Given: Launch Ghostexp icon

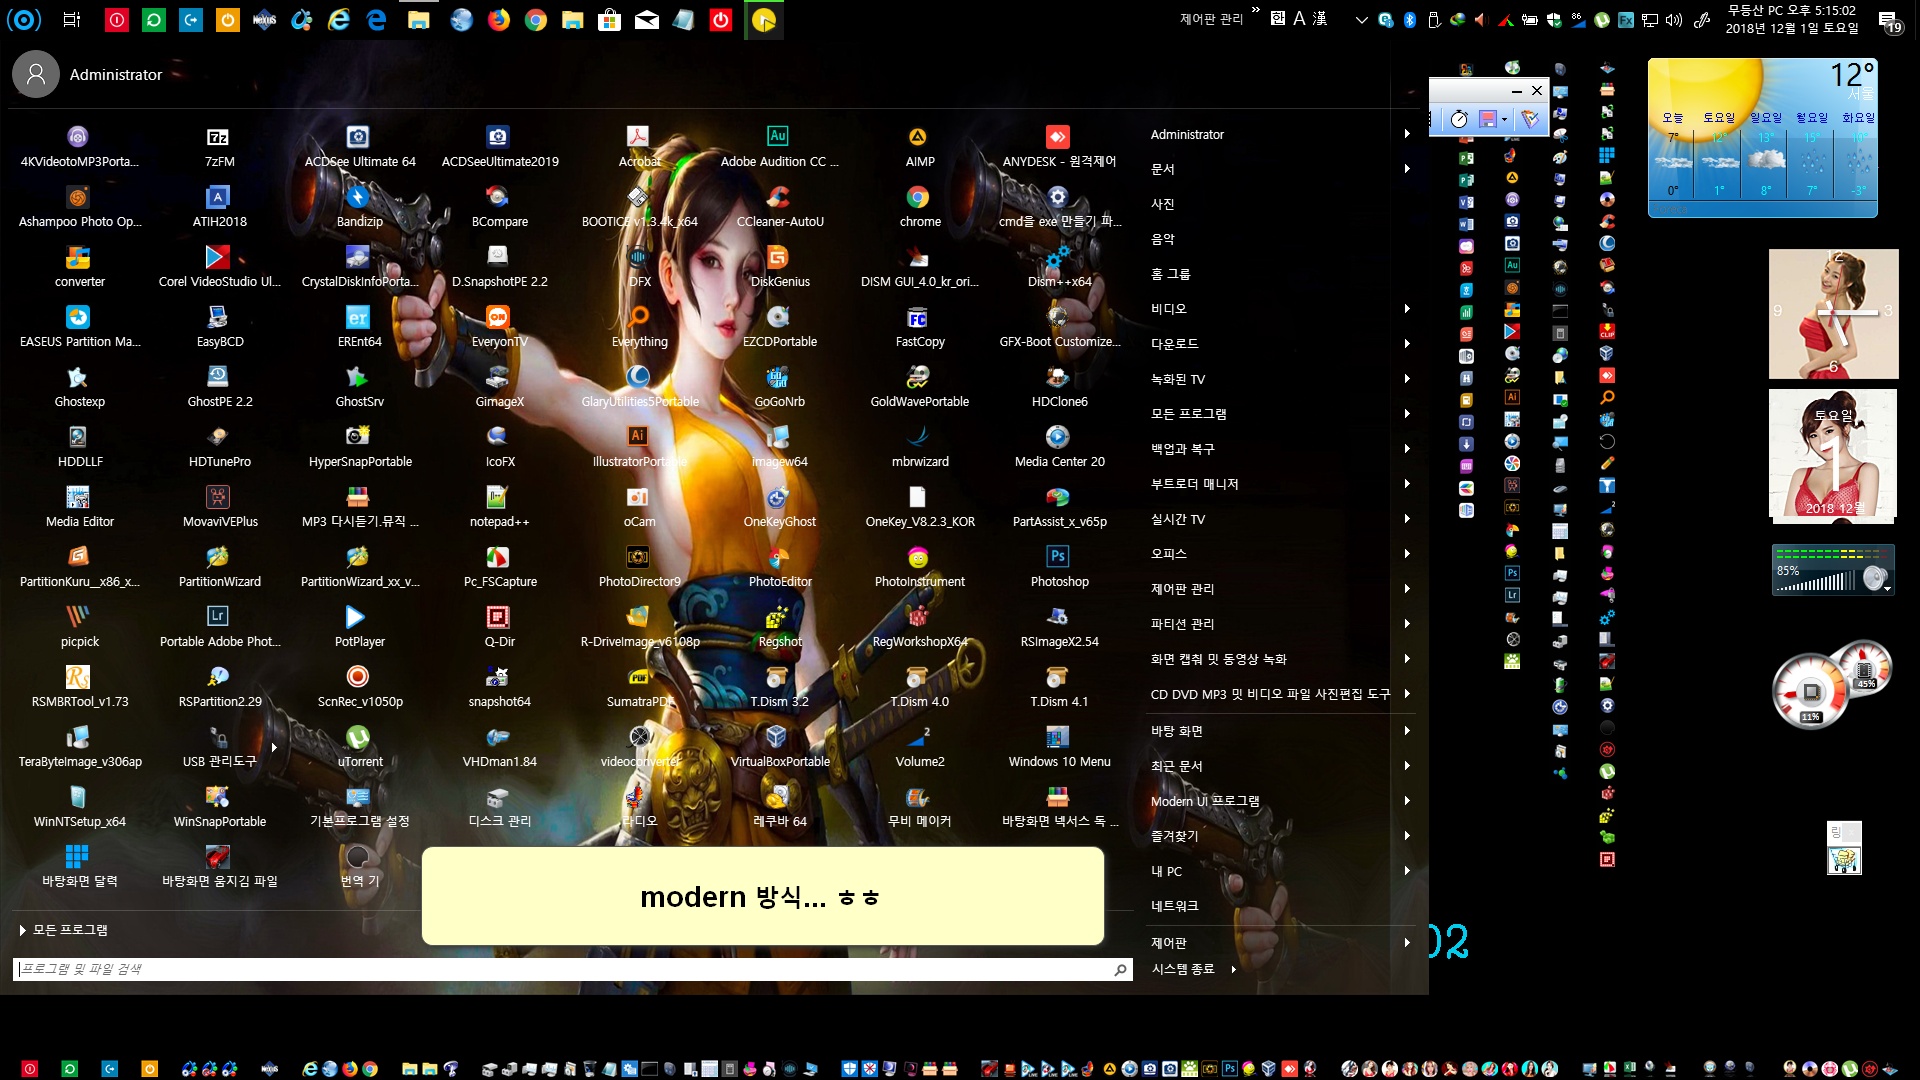Looking at the screenshot, I should pos(78,377).
